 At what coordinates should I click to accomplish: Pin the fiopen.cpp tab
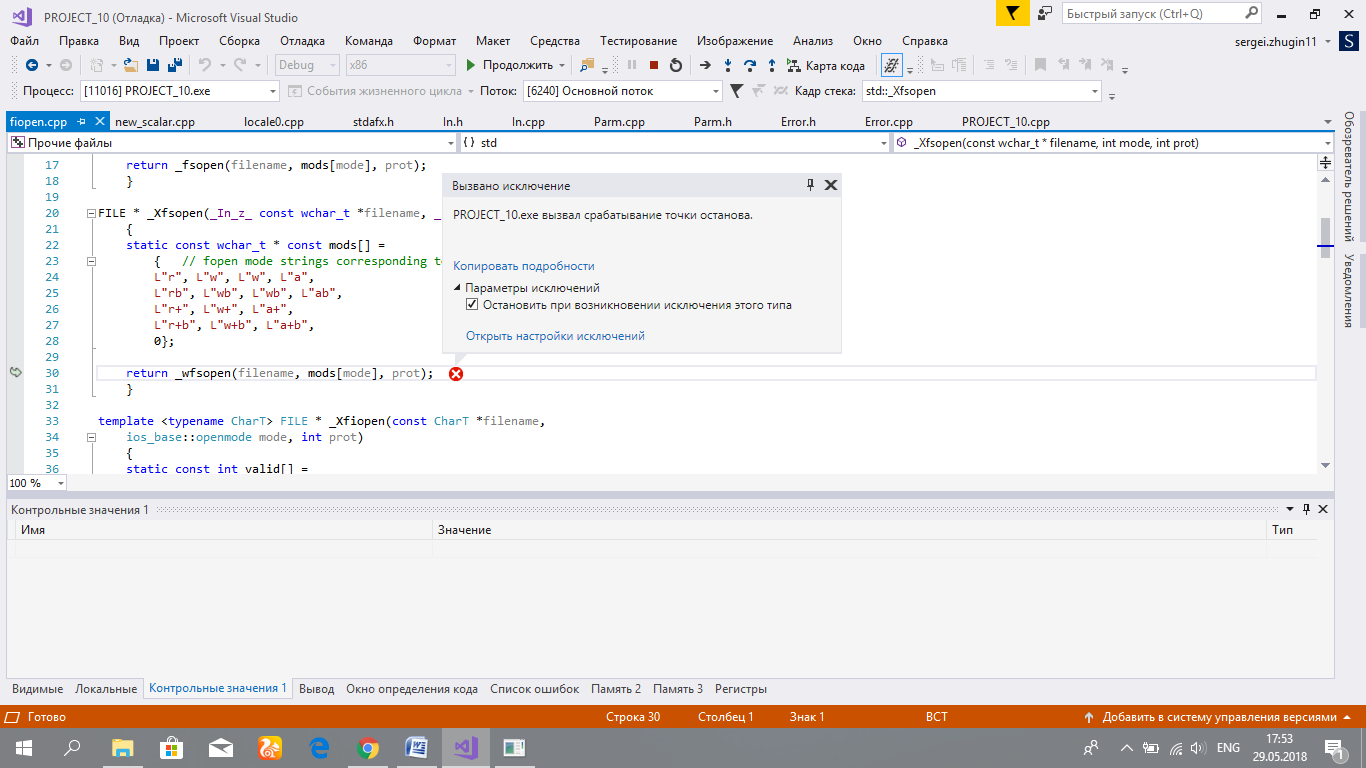click(x=81, y=121)
